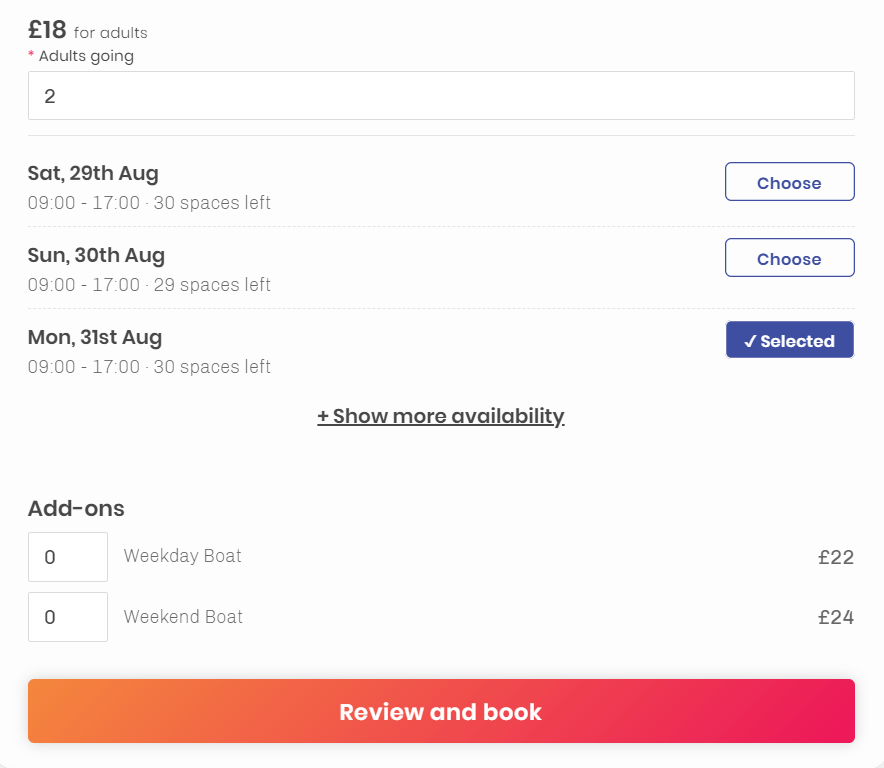
Task: Click the Adults going label
Action: [86, 56]
